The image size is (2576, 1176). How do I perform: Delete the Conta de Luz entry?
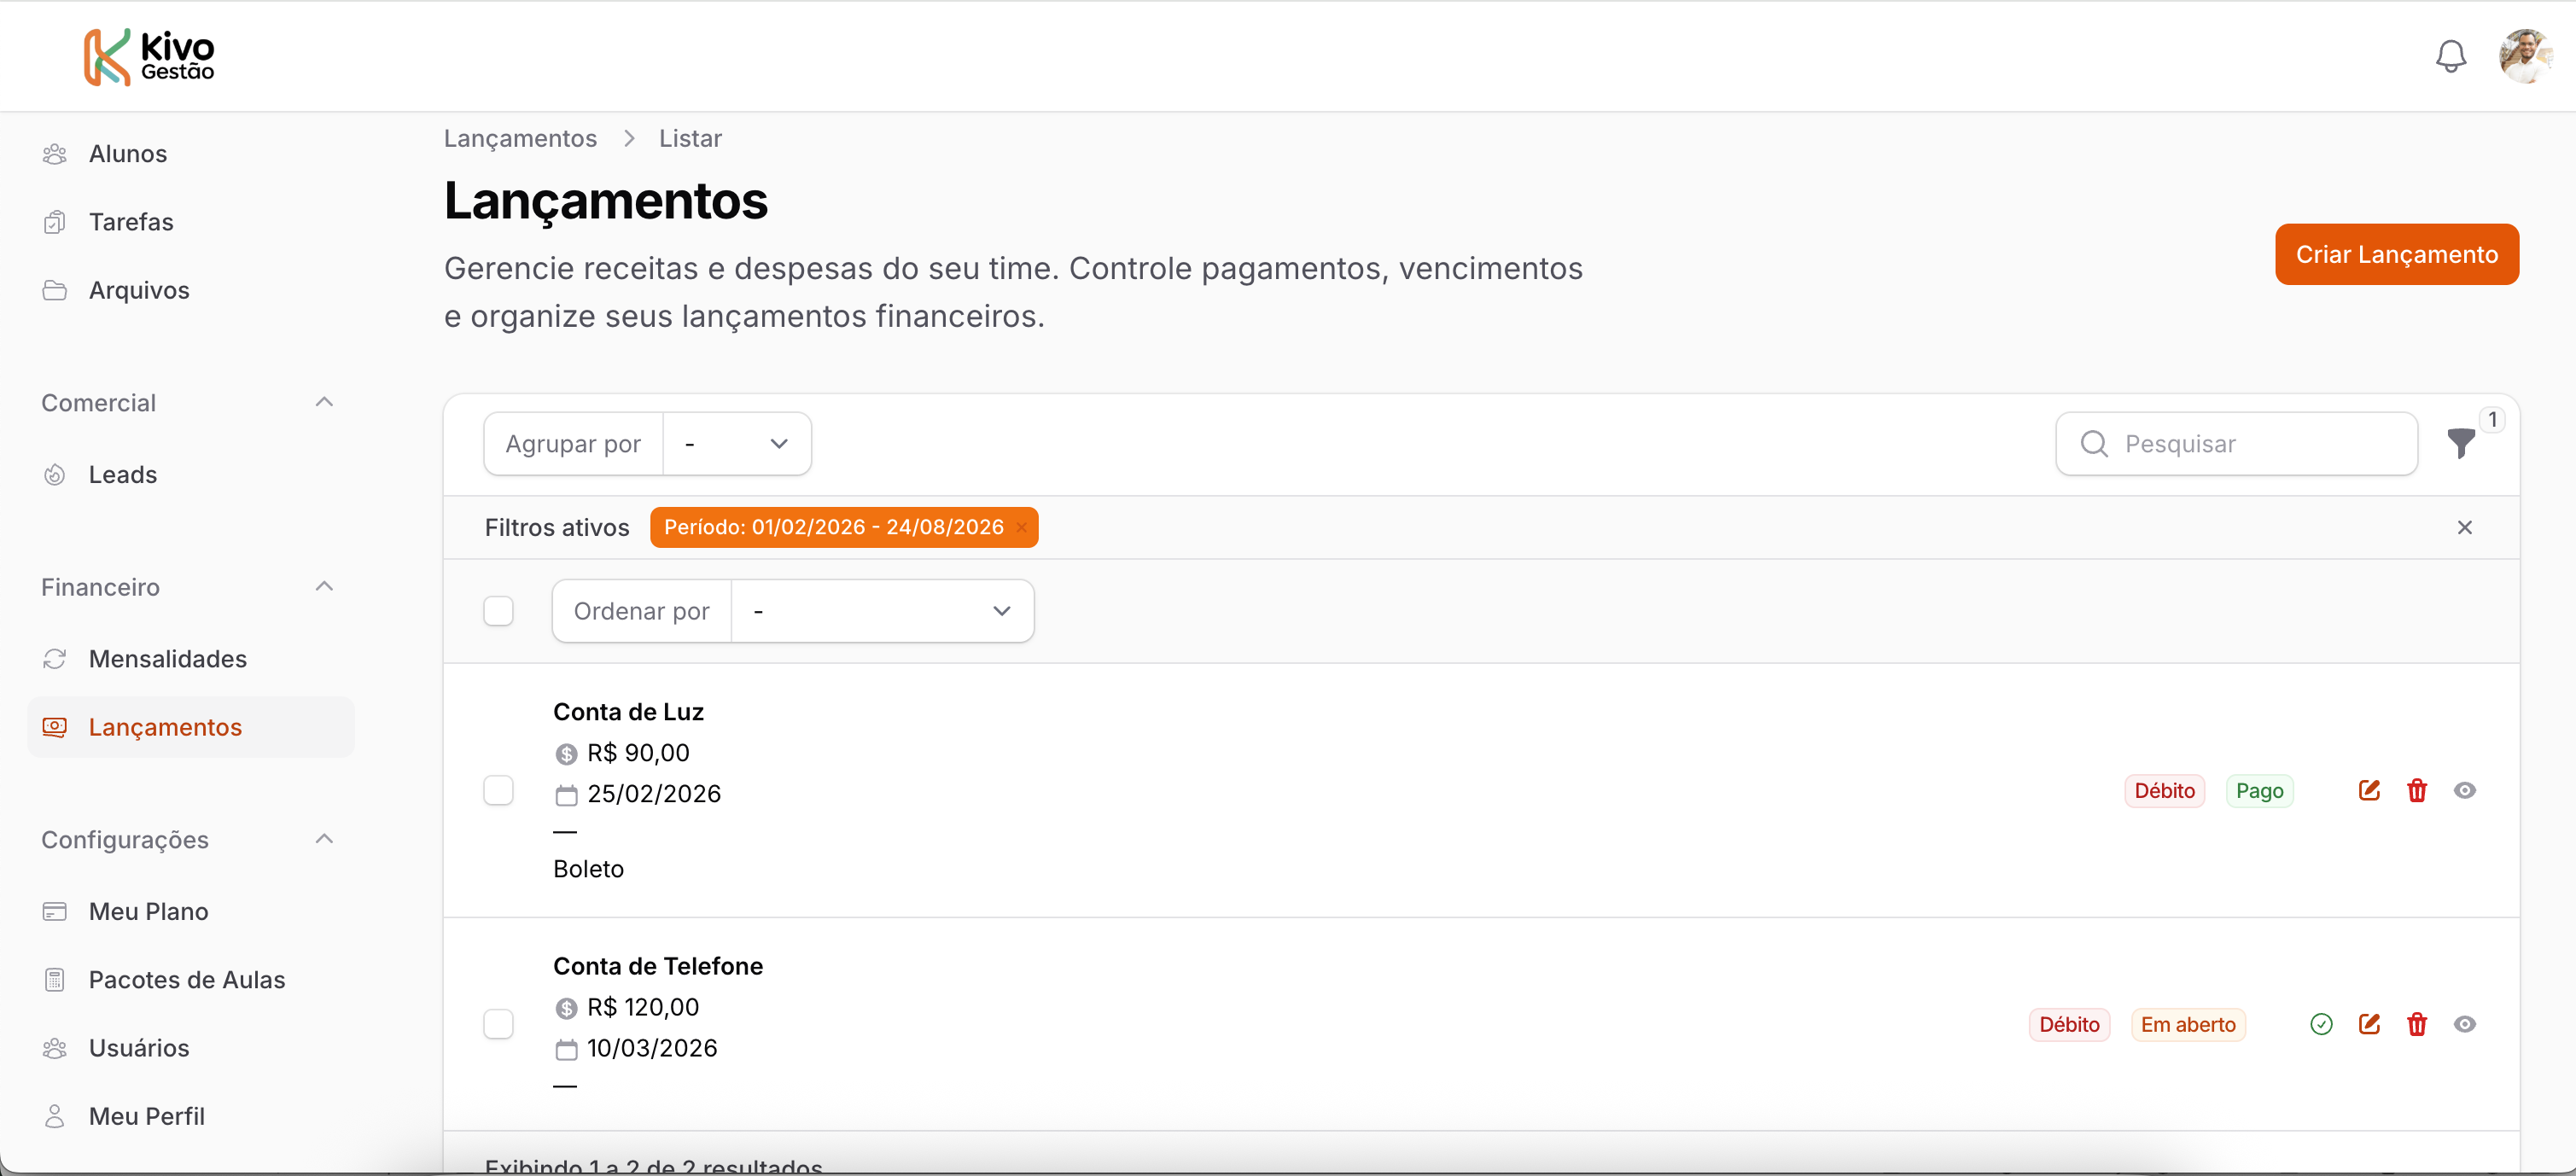pyautogui.click(x=2417, y=790)
